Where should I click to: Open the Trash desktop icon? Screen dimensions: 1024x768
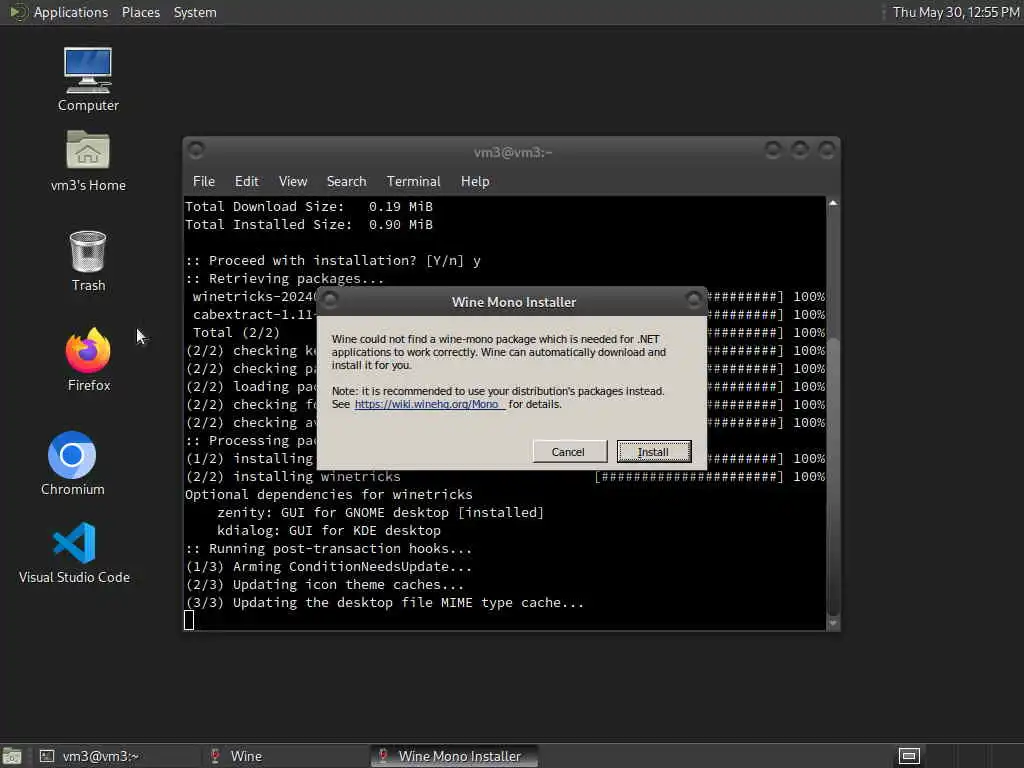[88, 261]
